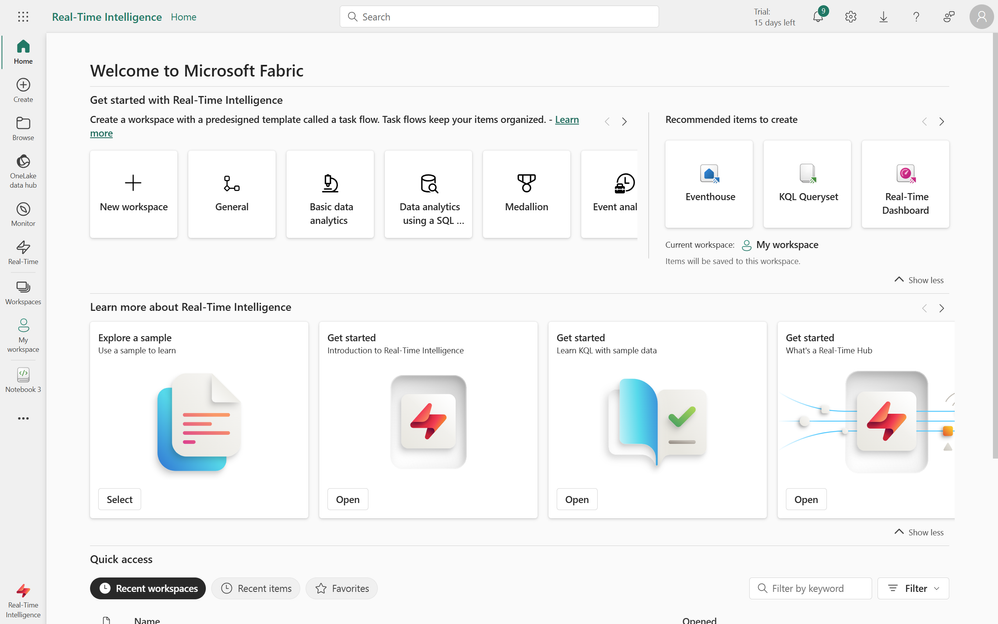Open the help question mark
This screenshot has width=998, height=624.
point(916,17)
